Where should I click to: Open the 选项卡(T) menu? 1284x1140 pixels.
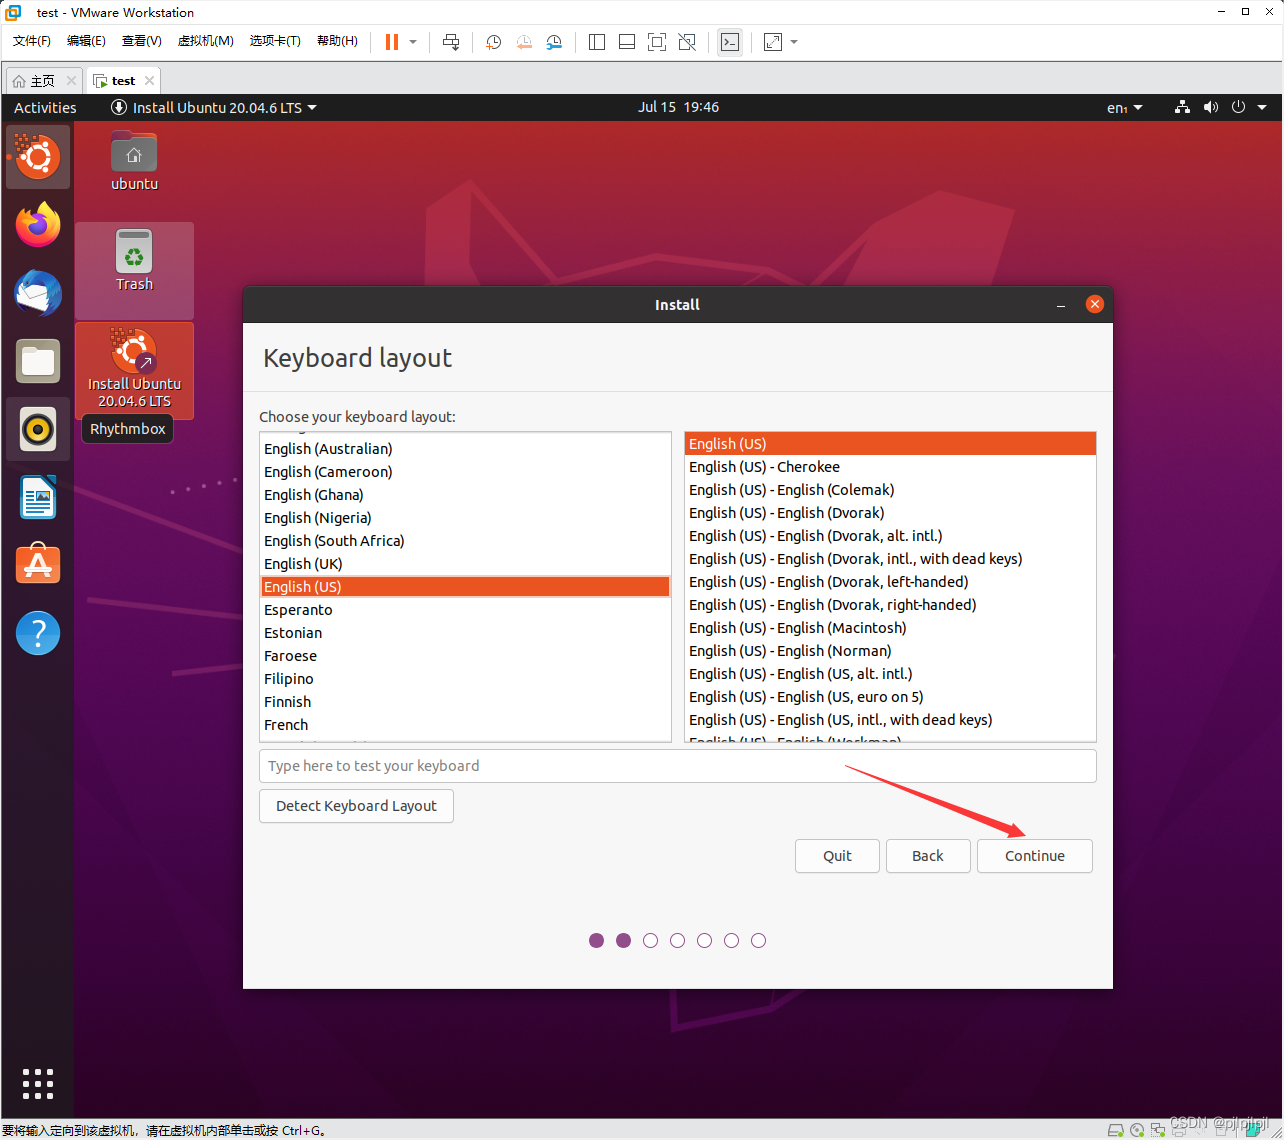275,41
